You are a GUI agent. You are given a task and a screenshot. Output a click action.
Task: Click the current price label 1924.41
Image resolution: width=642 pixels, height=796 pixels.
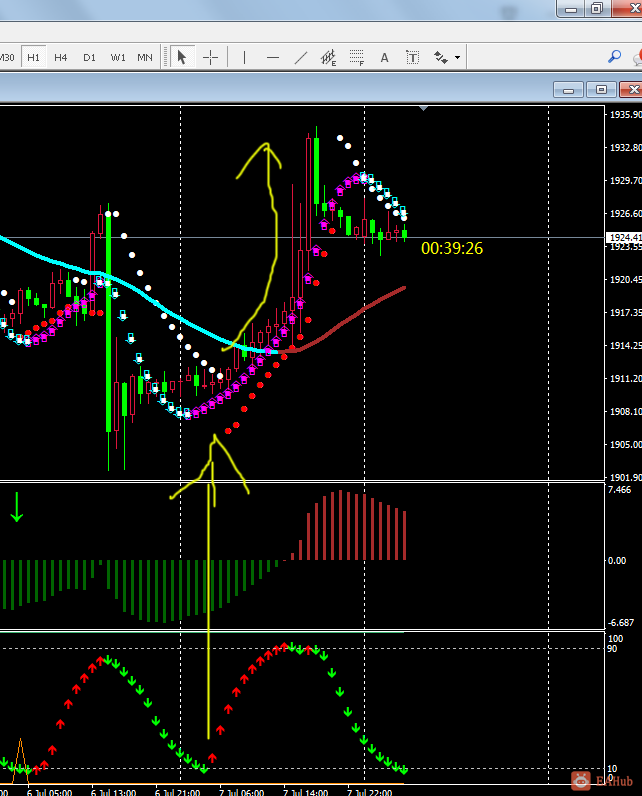point(625,237)
